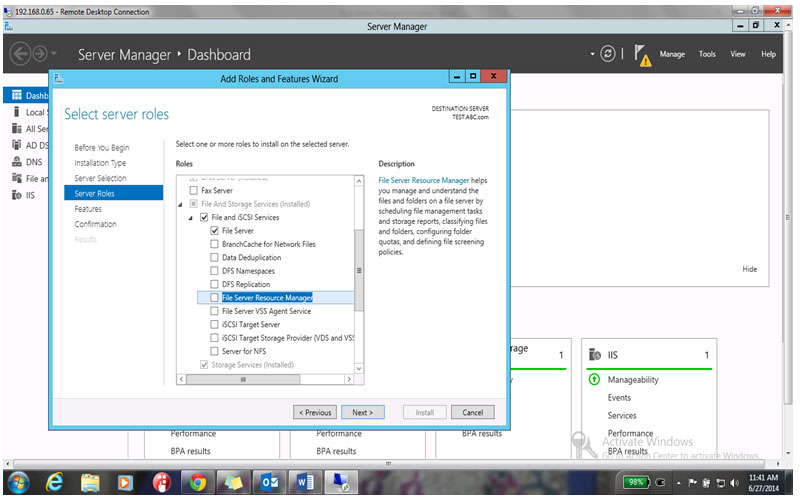
Task: Check File Server Resource Manager
Action: (x=214, y=297)
